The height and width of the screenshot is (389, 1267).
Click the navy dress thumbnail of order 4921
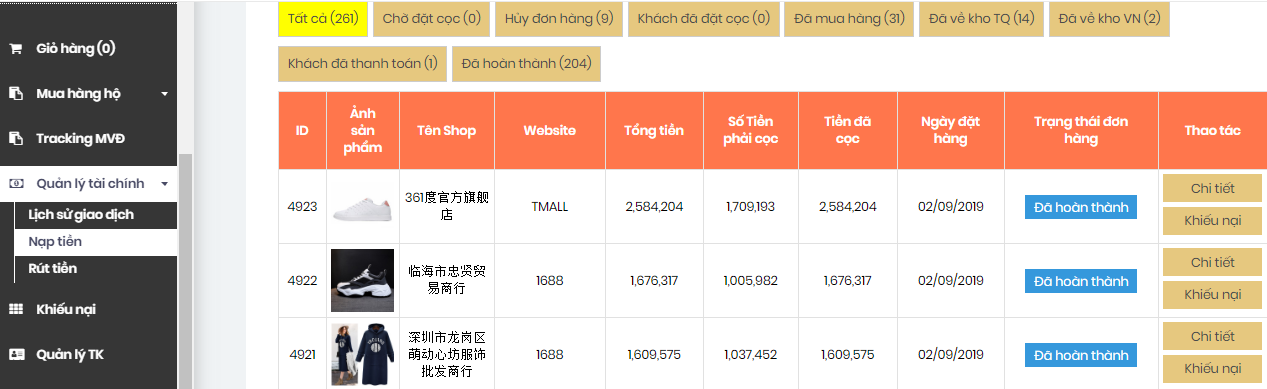363,355
